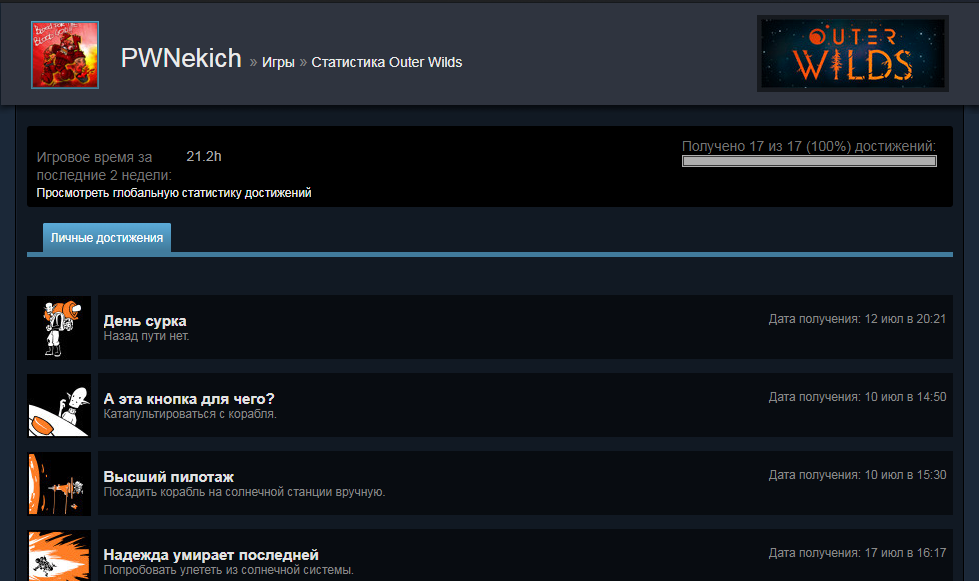The height and width of the screenshot is (581, 979).
Task: Switch to the Личные достижения tab
Action: (107, 238)
